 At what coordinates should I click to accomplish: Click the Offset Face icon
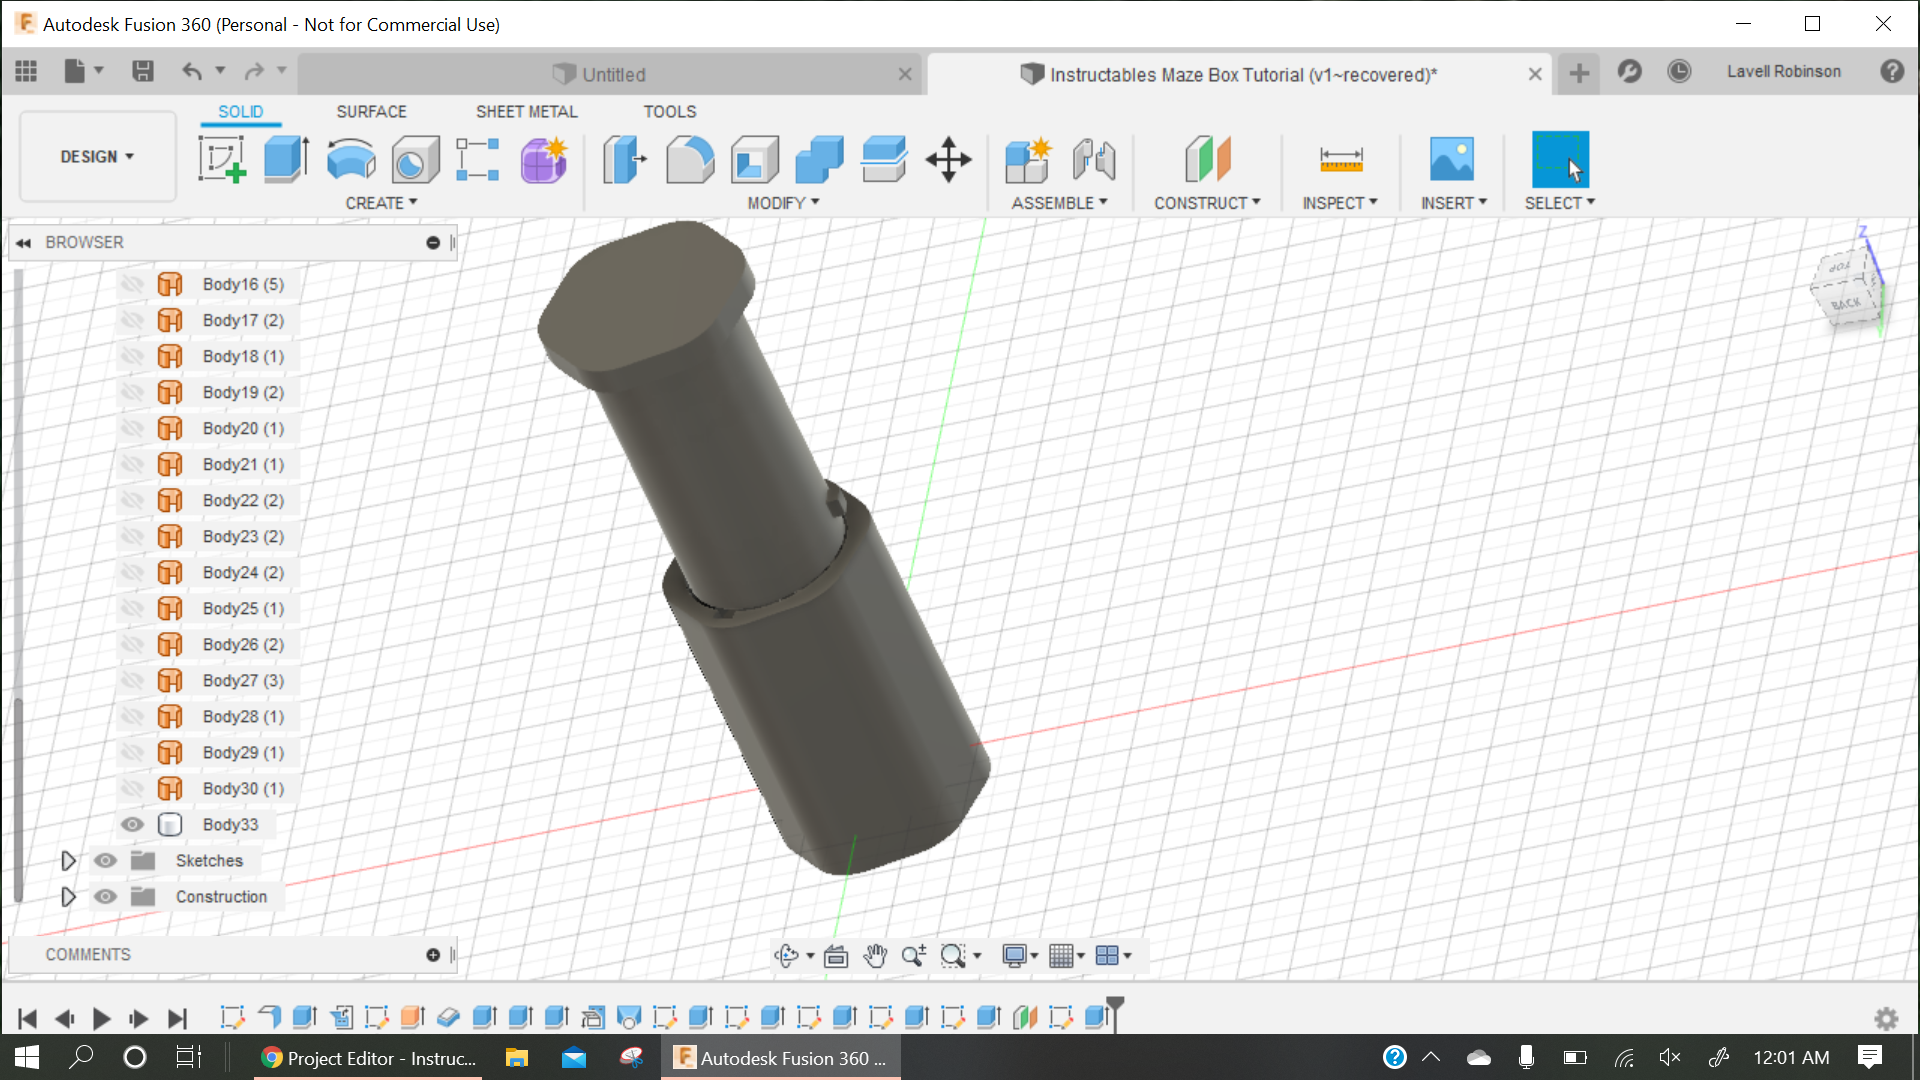884,159
